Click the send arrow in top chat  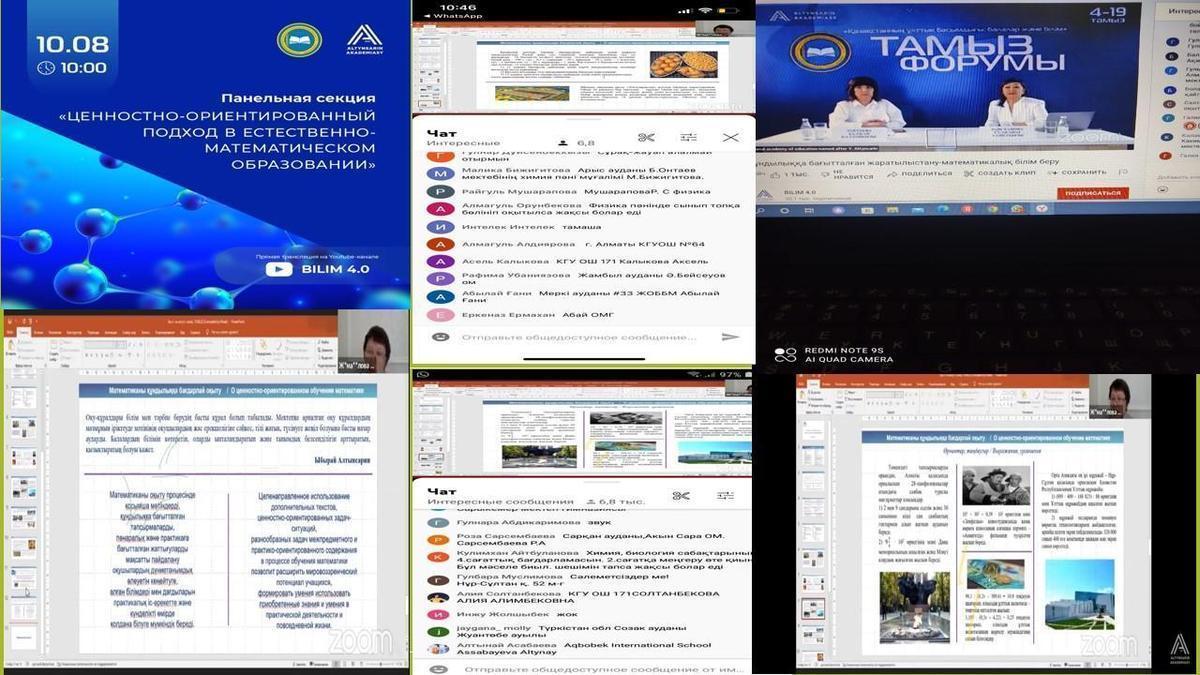730,337
